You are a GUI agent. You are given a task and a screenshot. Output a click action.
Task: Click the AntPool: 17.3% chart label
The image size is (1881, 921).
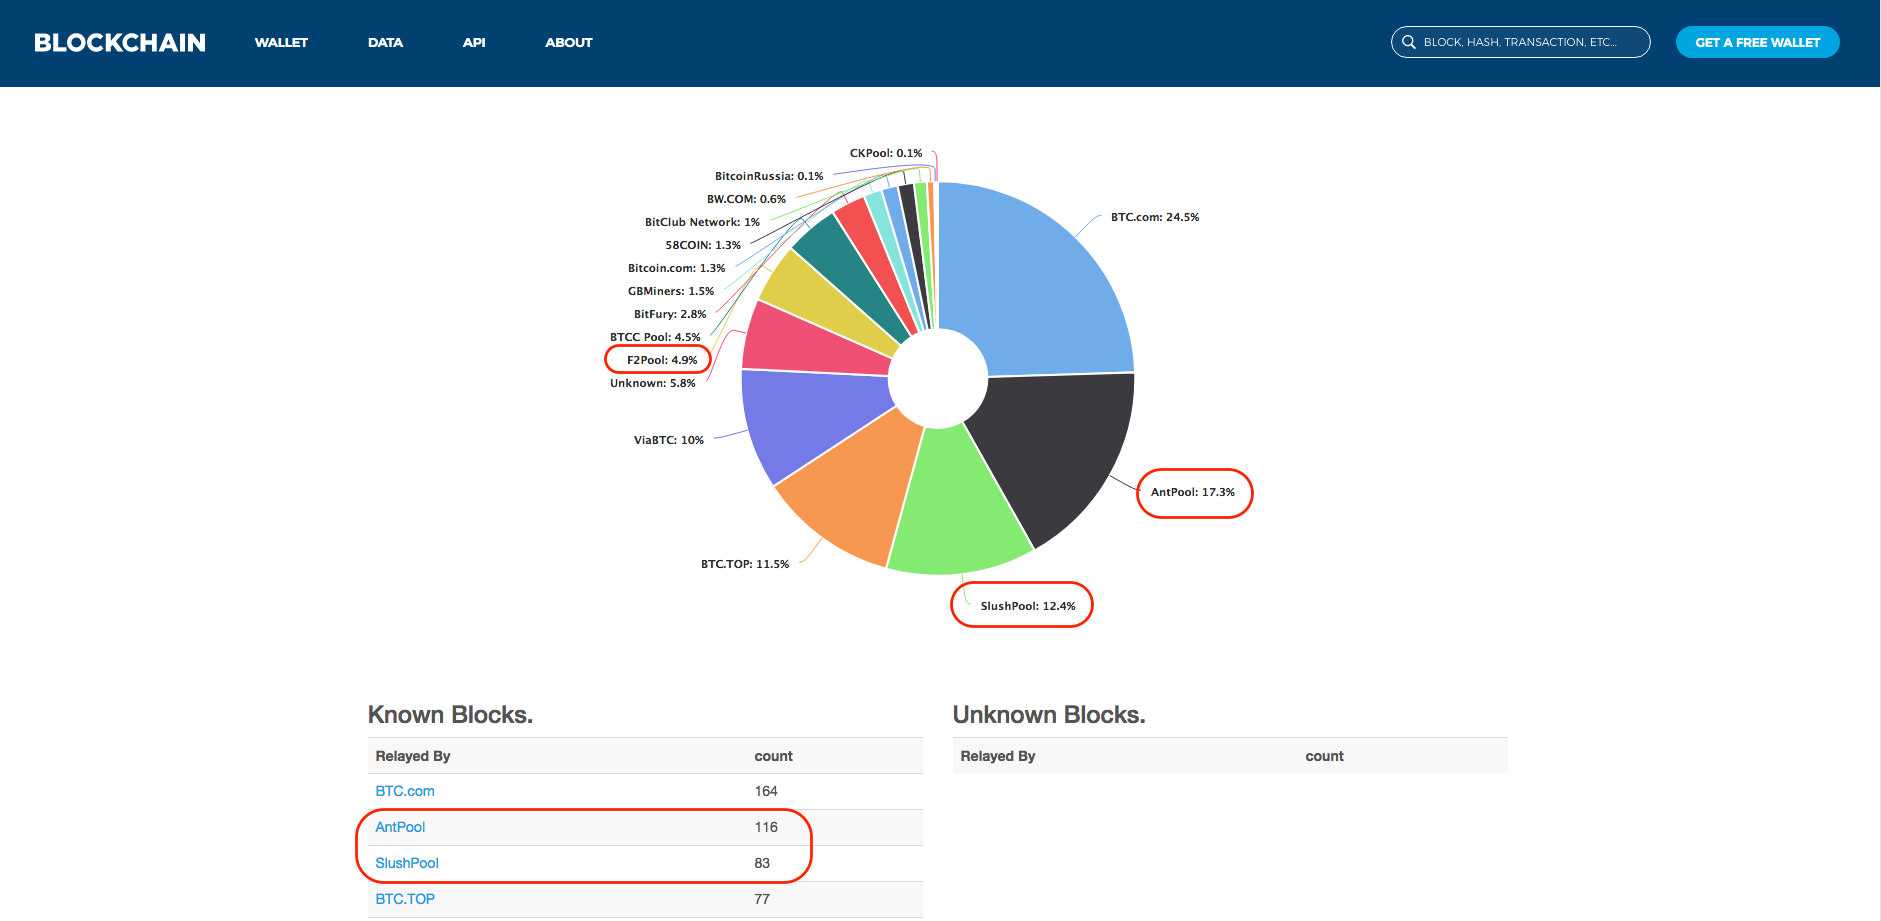click(x=1193, y=492)
